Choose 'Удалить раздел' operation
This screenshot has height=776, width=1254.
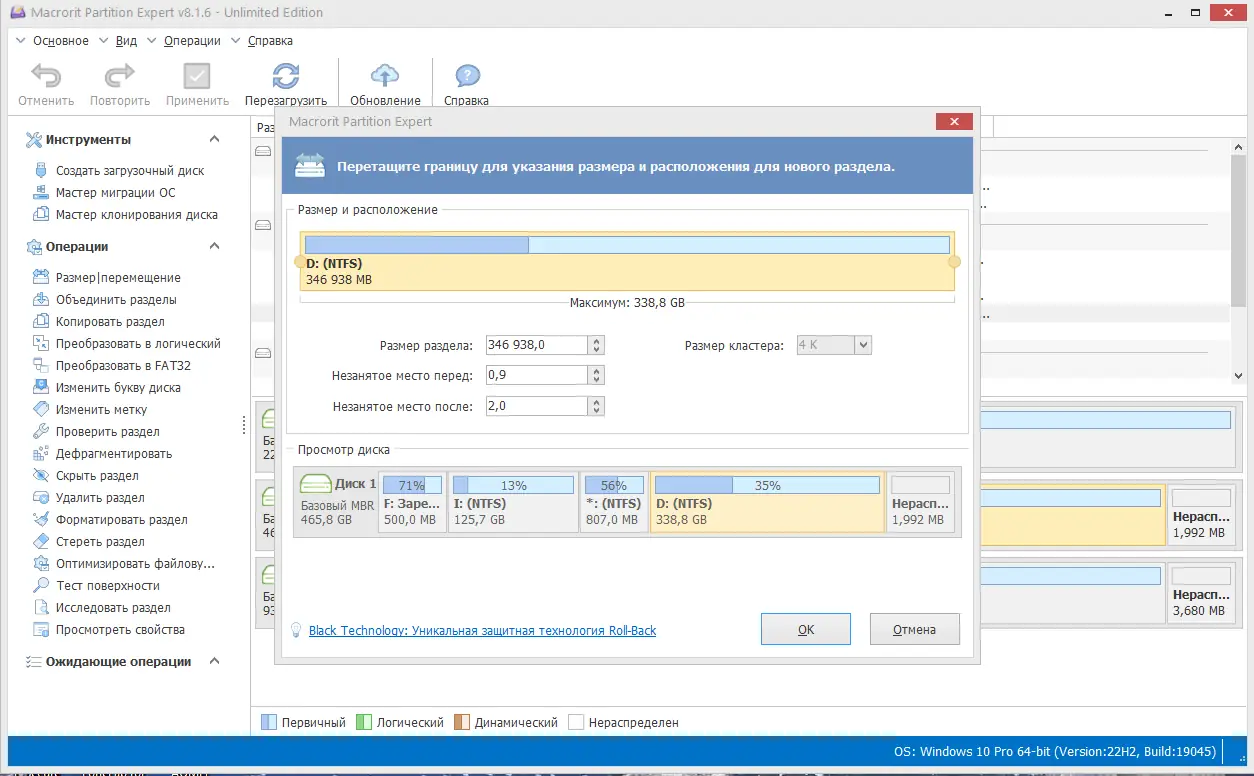pos(100,498)
